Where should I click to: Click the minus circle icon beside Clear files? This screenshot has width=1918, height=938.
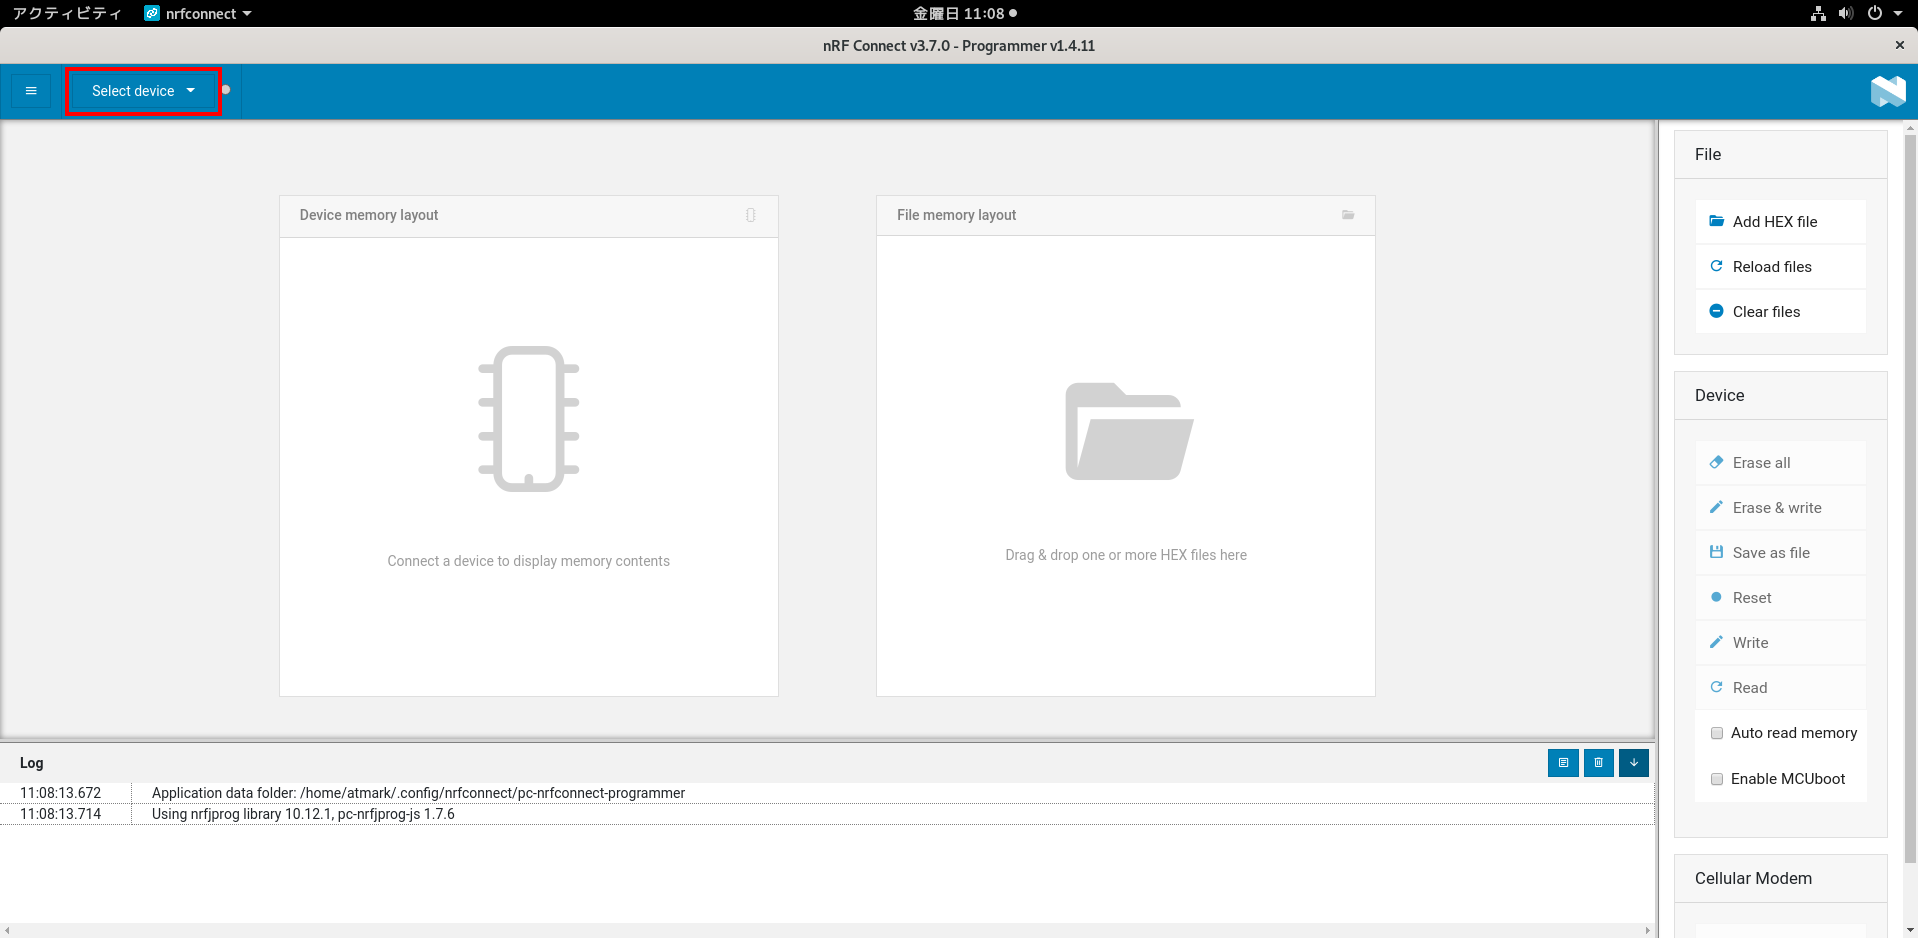tap(1716, 311)
